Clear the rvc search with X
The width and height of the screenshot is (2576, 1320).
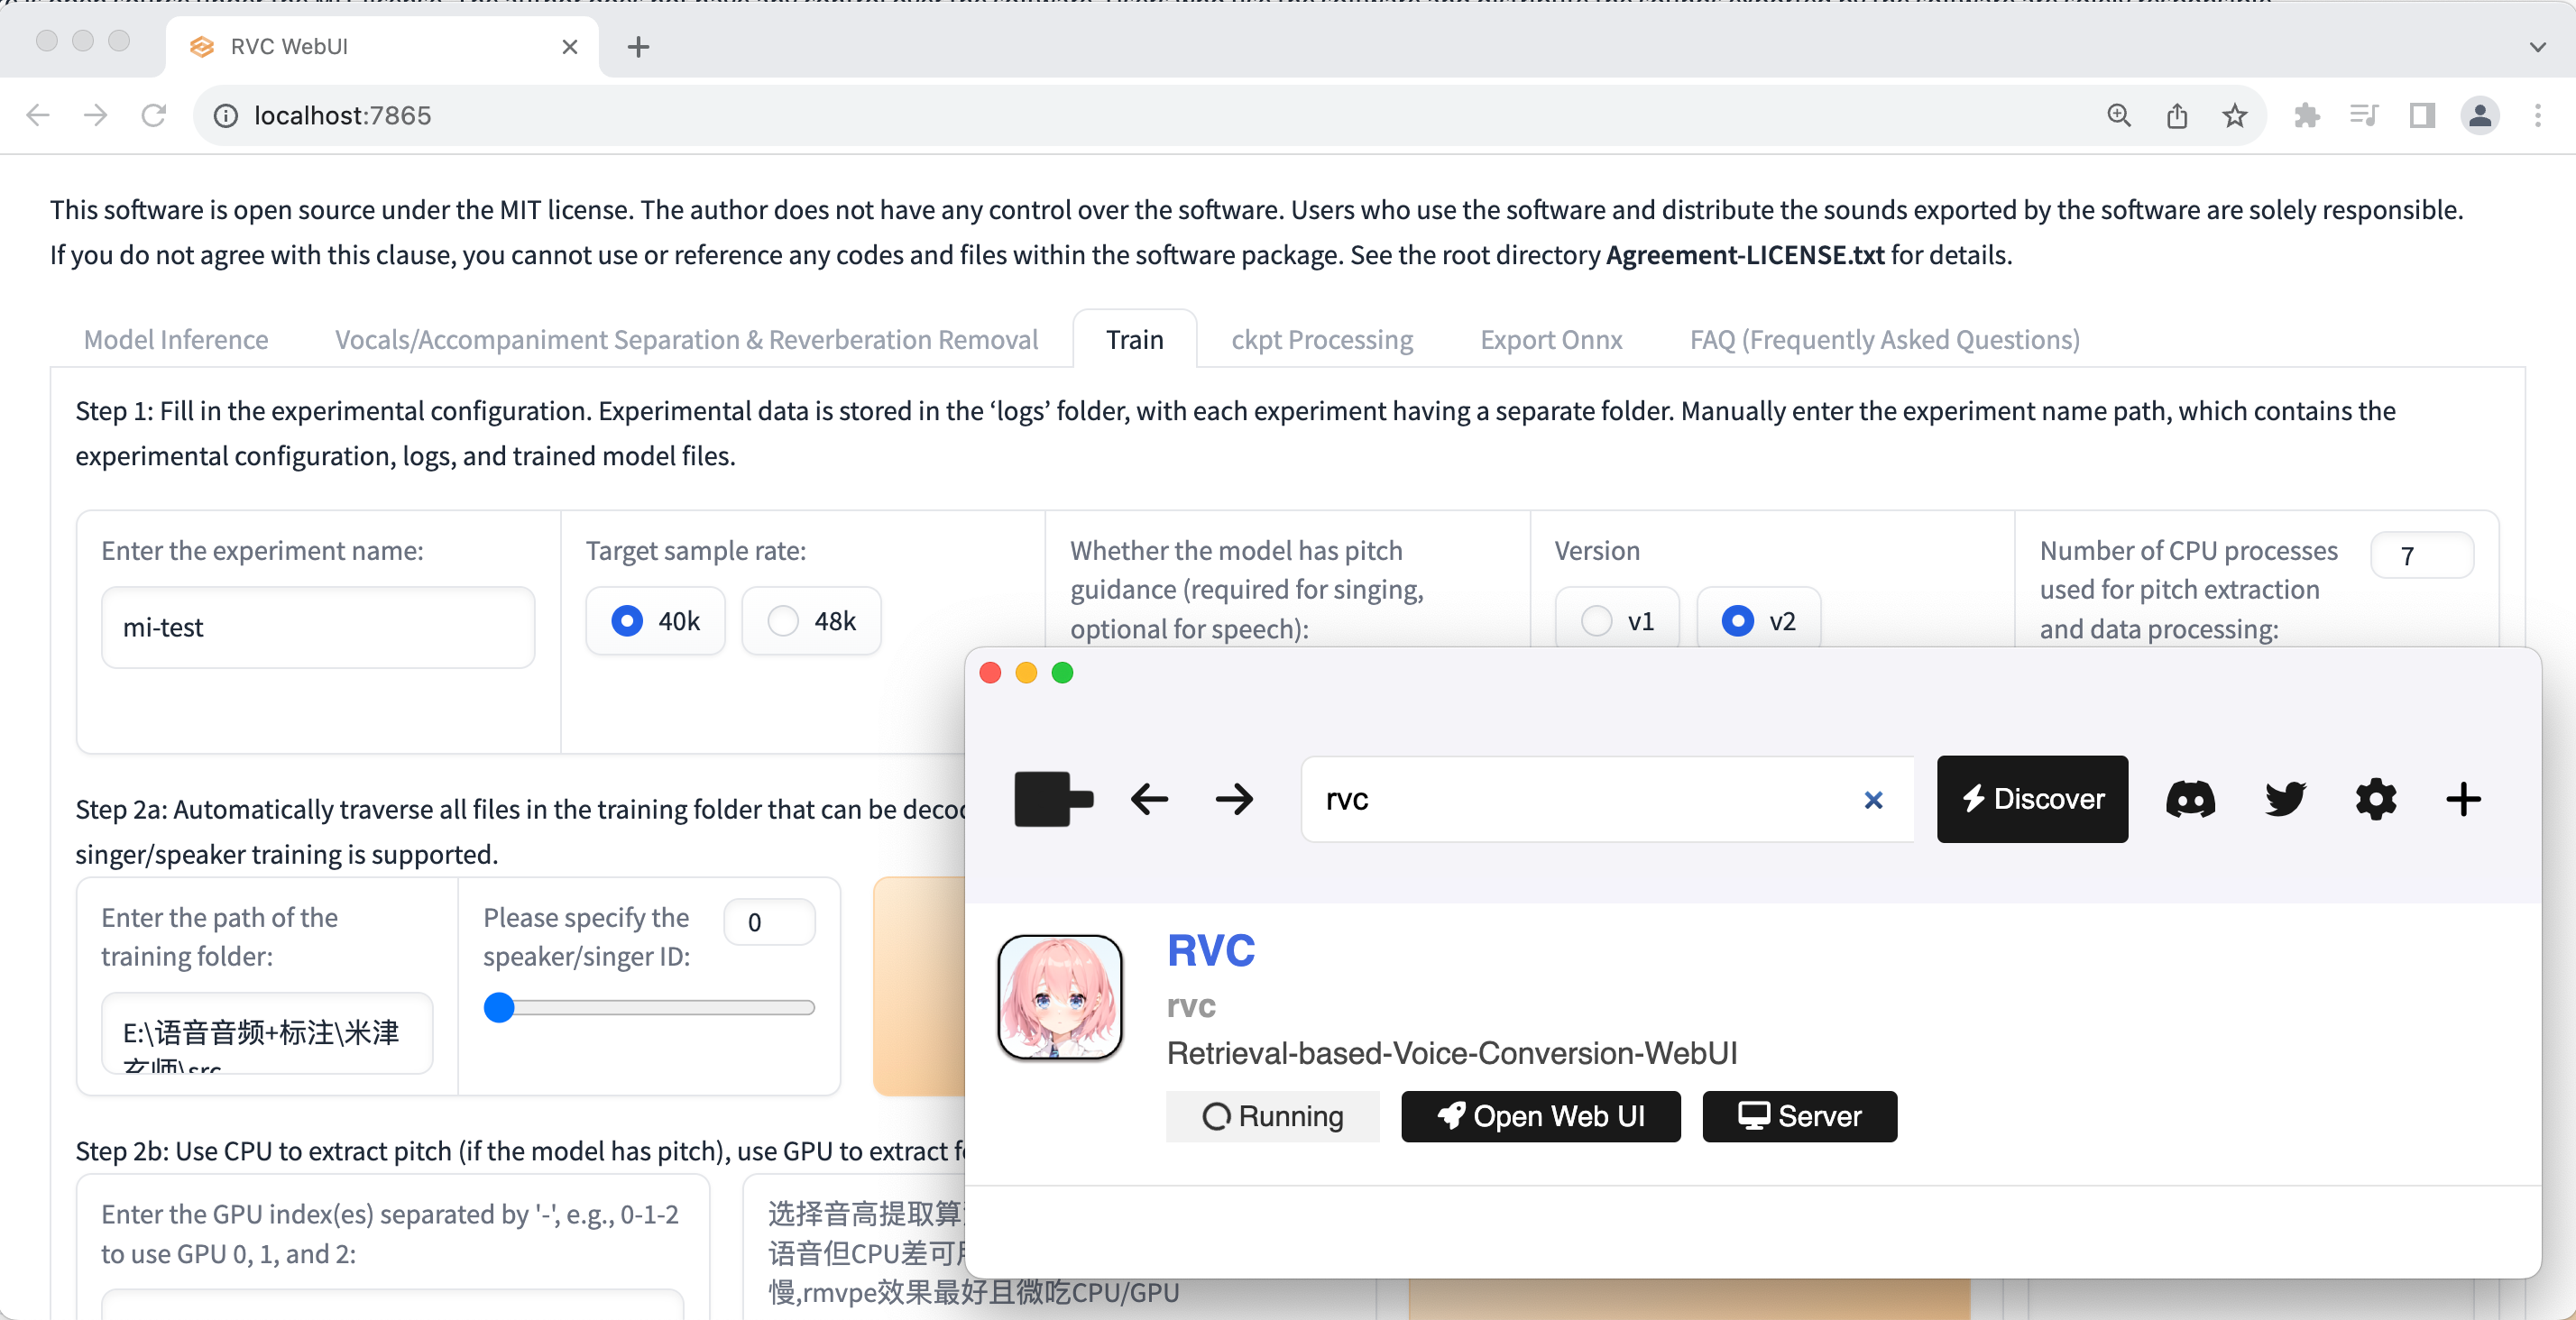pyautogui.click(x=1873, y=800)
